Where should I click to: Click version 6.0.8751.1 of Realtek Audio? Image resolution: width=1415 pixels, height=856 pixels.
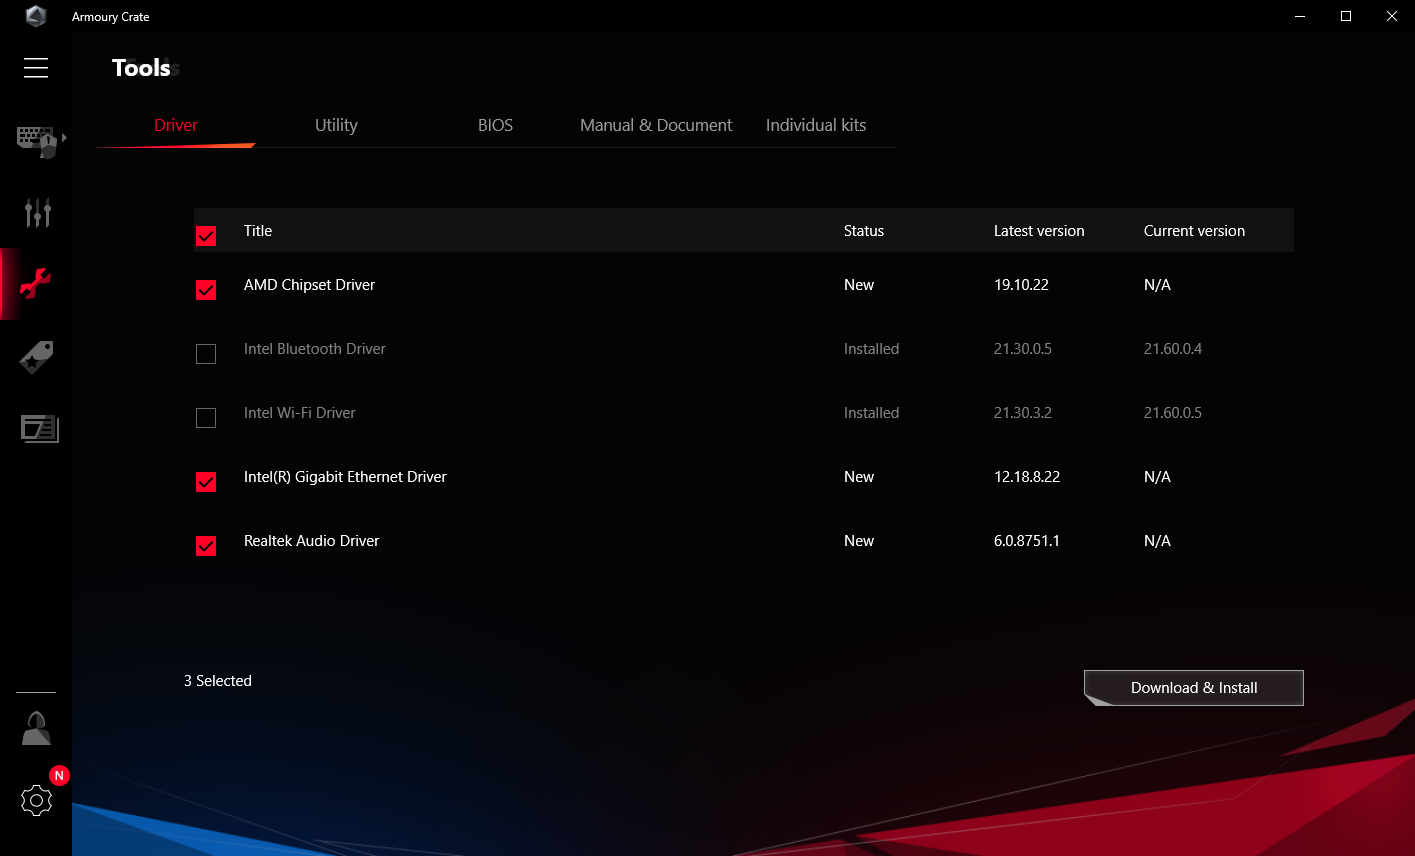click(1027, 541)
